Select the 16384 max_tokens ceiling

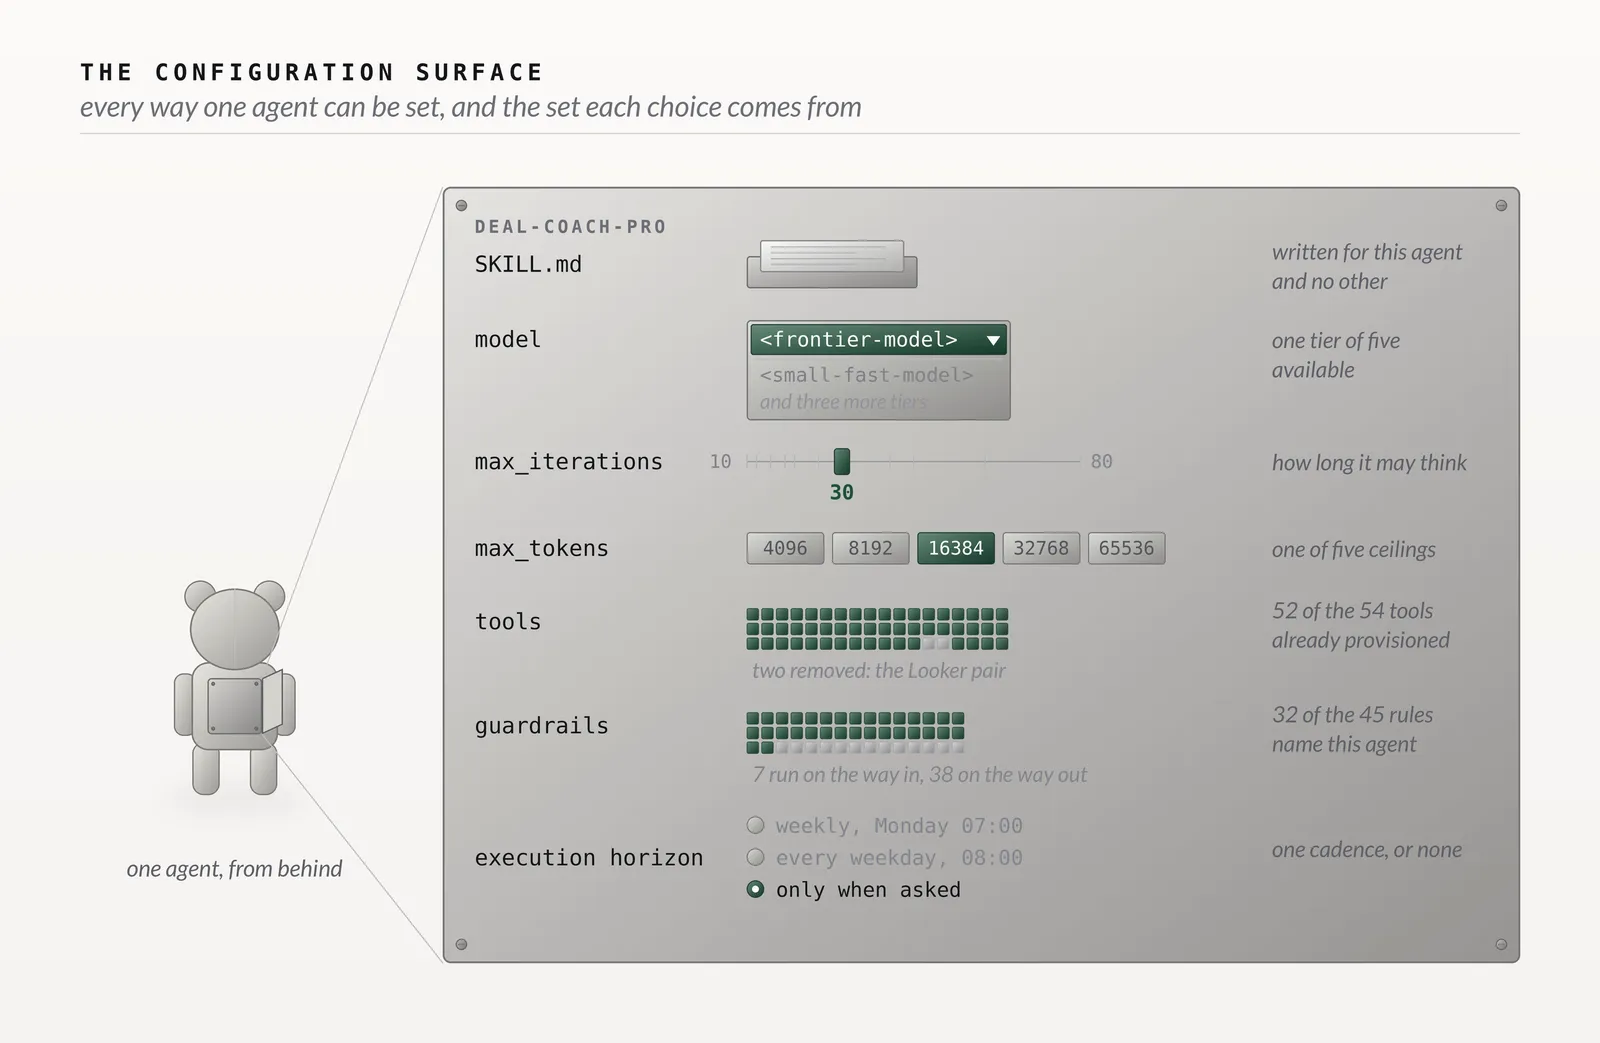tap(956, 548)
